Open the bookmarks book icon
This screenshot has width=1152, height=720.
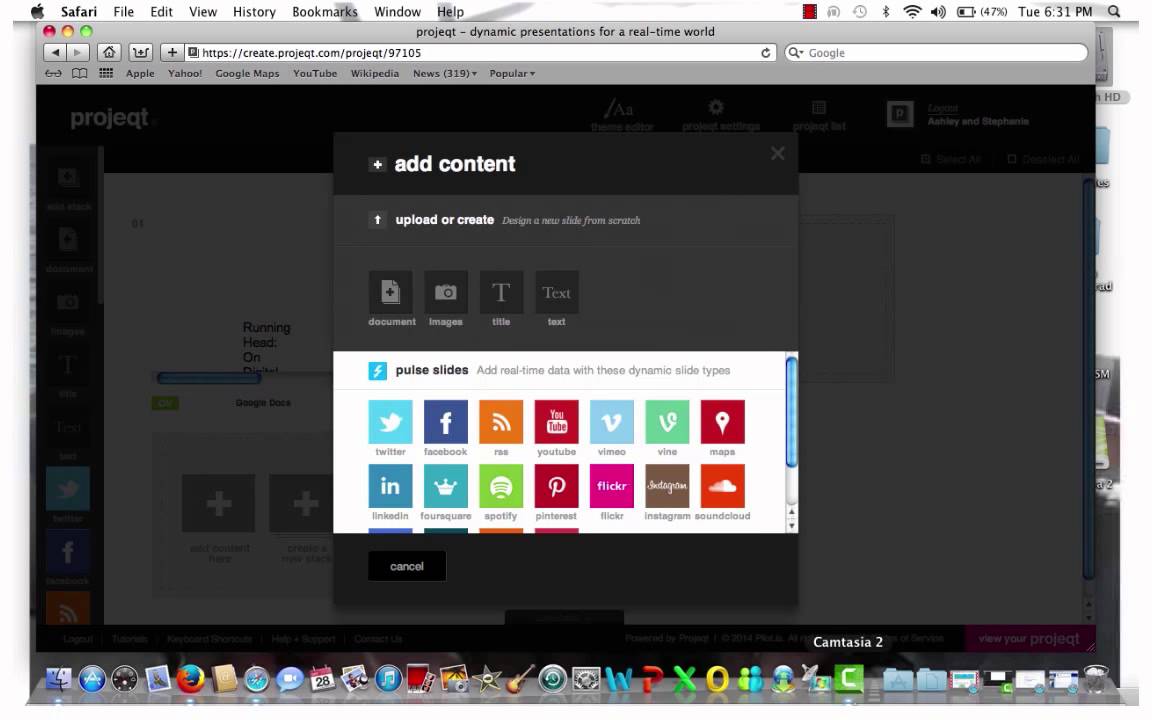[x=79, y=73]
